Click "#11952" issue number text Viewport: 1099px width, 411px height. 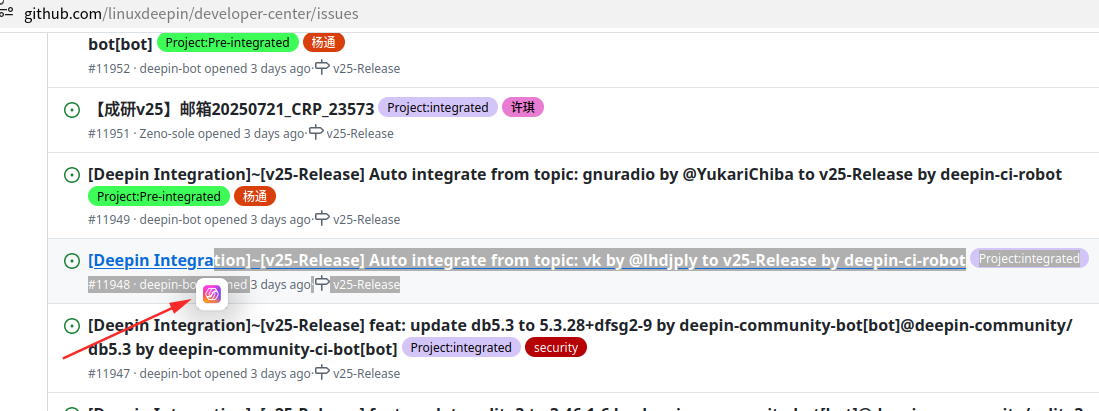pos(109,69)
